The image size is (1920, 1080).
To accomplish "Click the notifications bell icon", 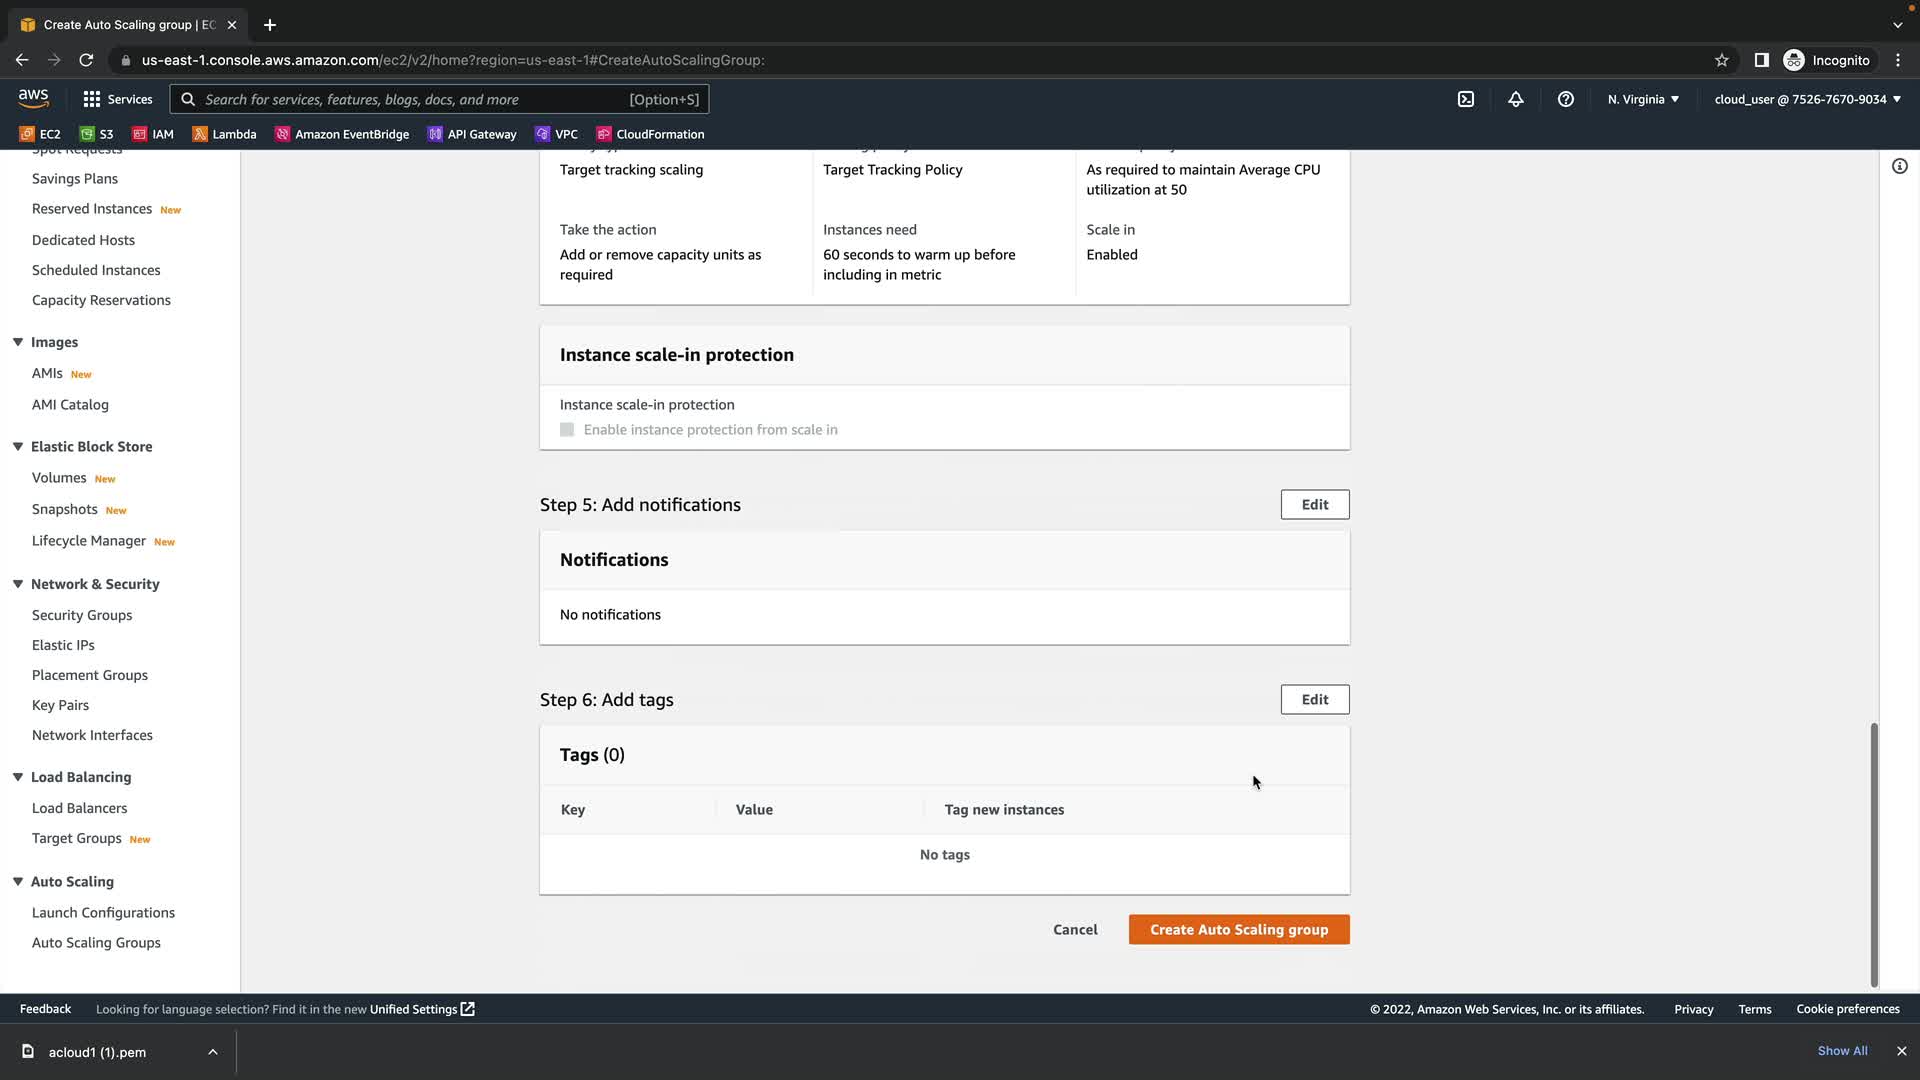I will [1515, 99].
